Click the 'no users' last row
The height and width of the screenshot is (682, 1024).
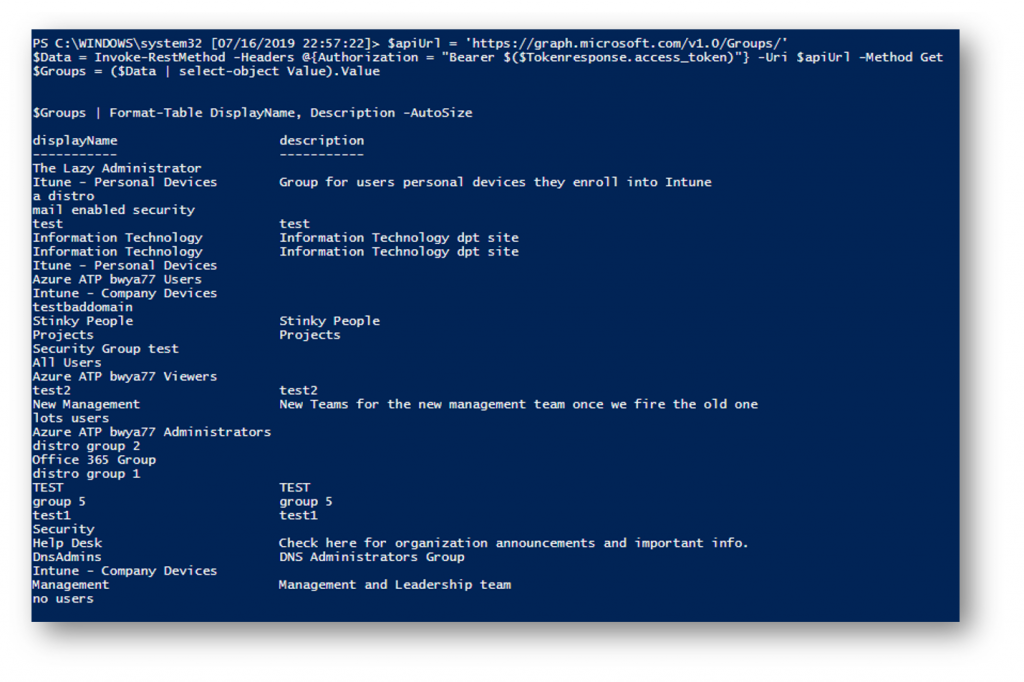coord(63,599)
